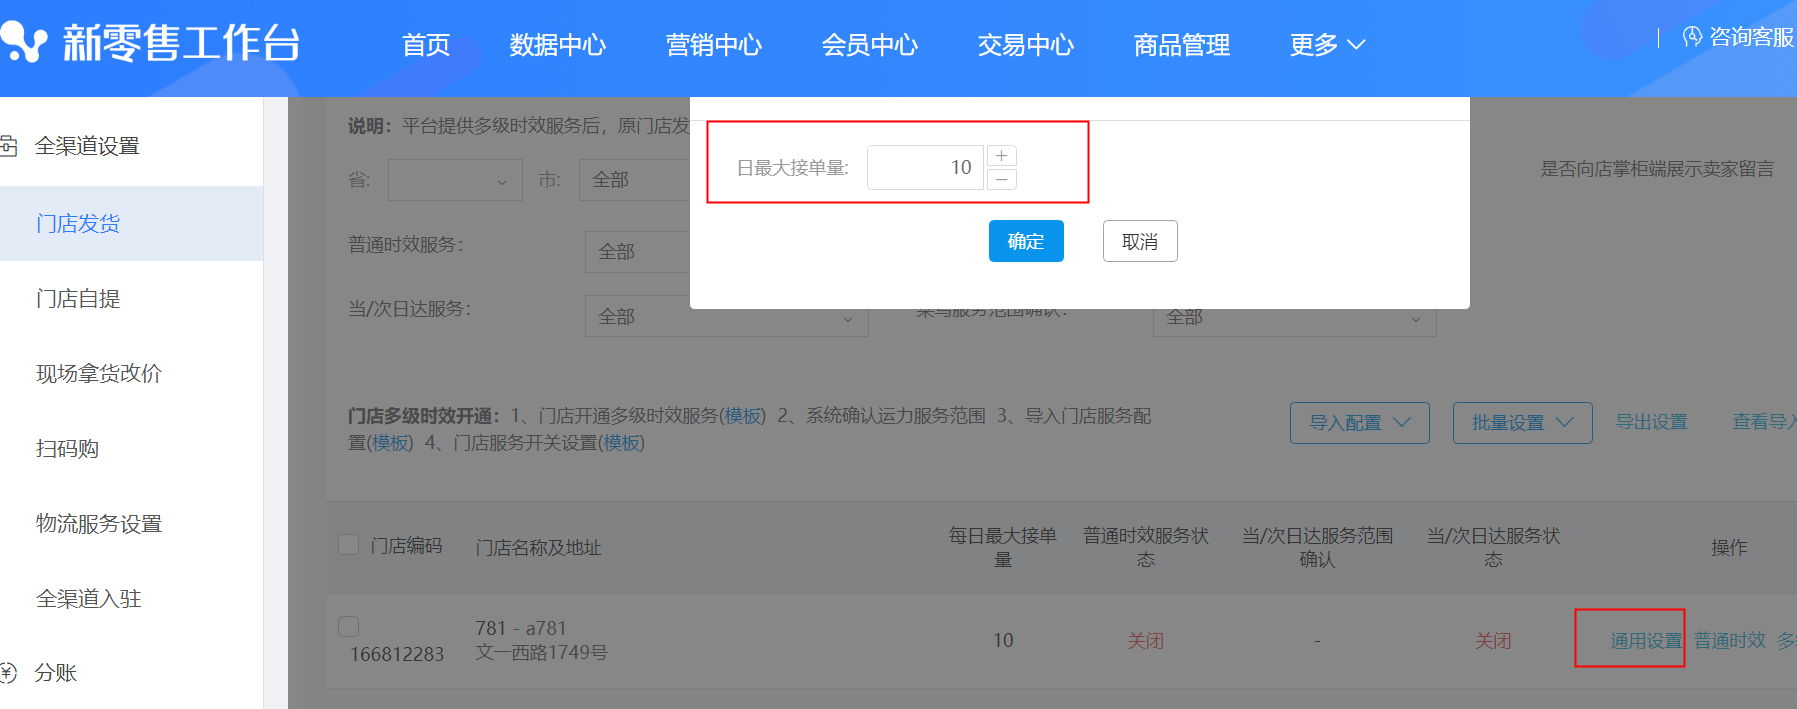The width and height of the screenshot is (1797, 709).
Task: Expand the 更多 menu in top navigation
Action: [x=1327, y=45]
